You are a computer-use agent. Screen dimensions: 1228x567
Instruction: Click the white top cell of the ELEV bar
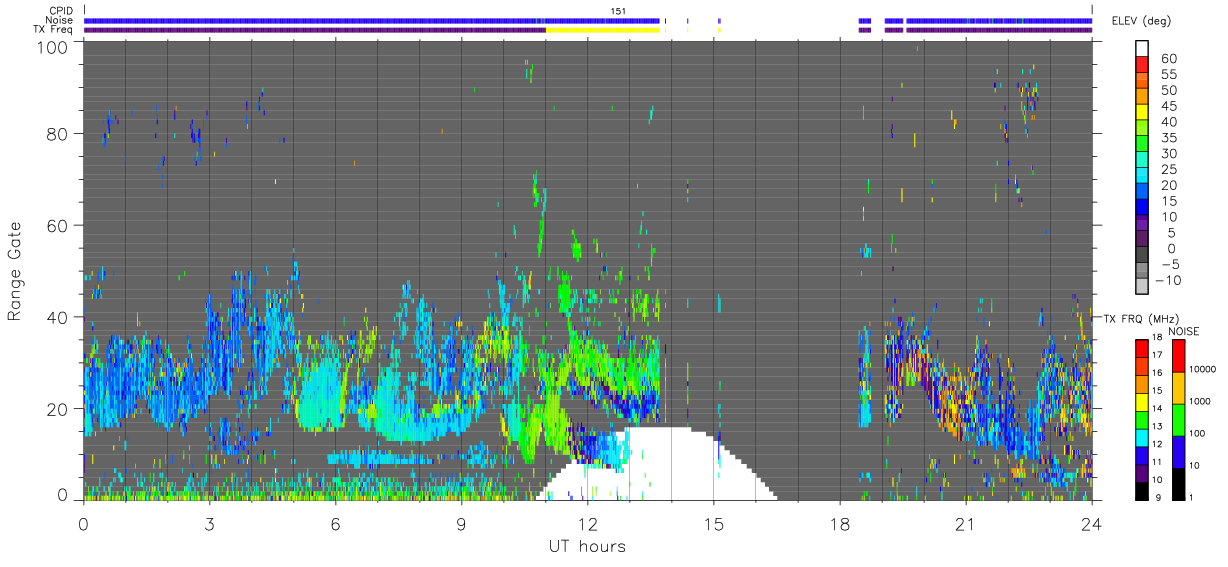[x=1143, y=49]
